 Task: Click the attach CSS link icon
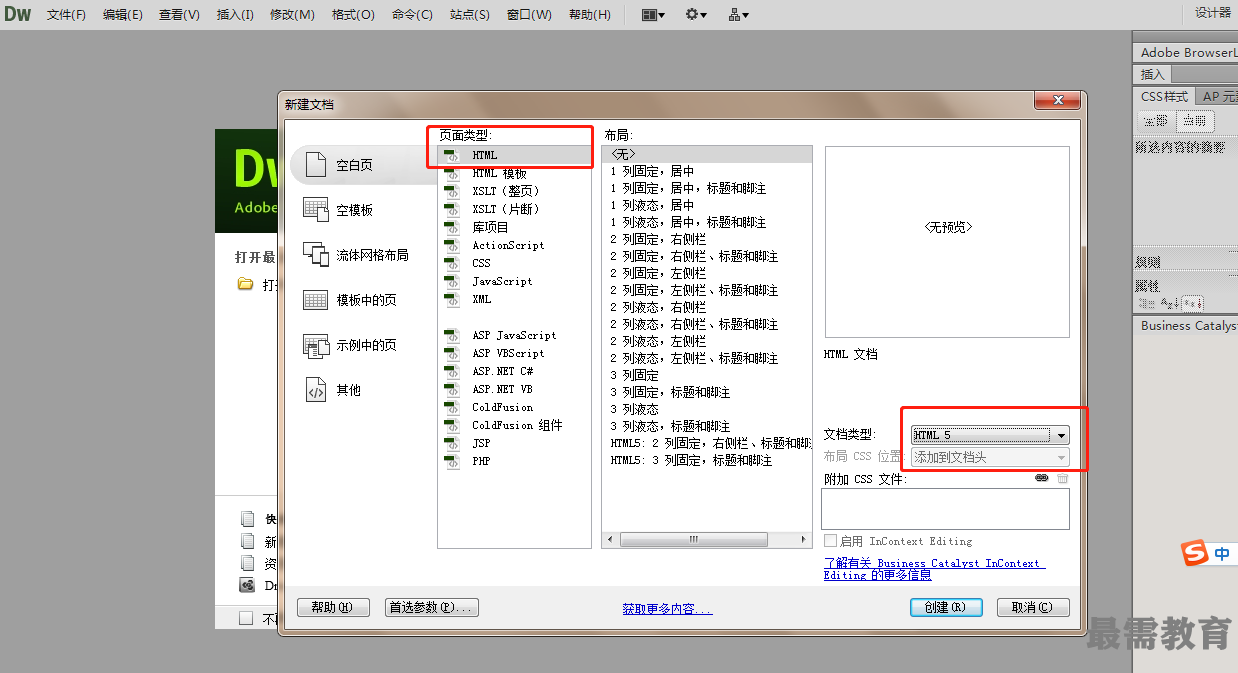click(1042, 479)
